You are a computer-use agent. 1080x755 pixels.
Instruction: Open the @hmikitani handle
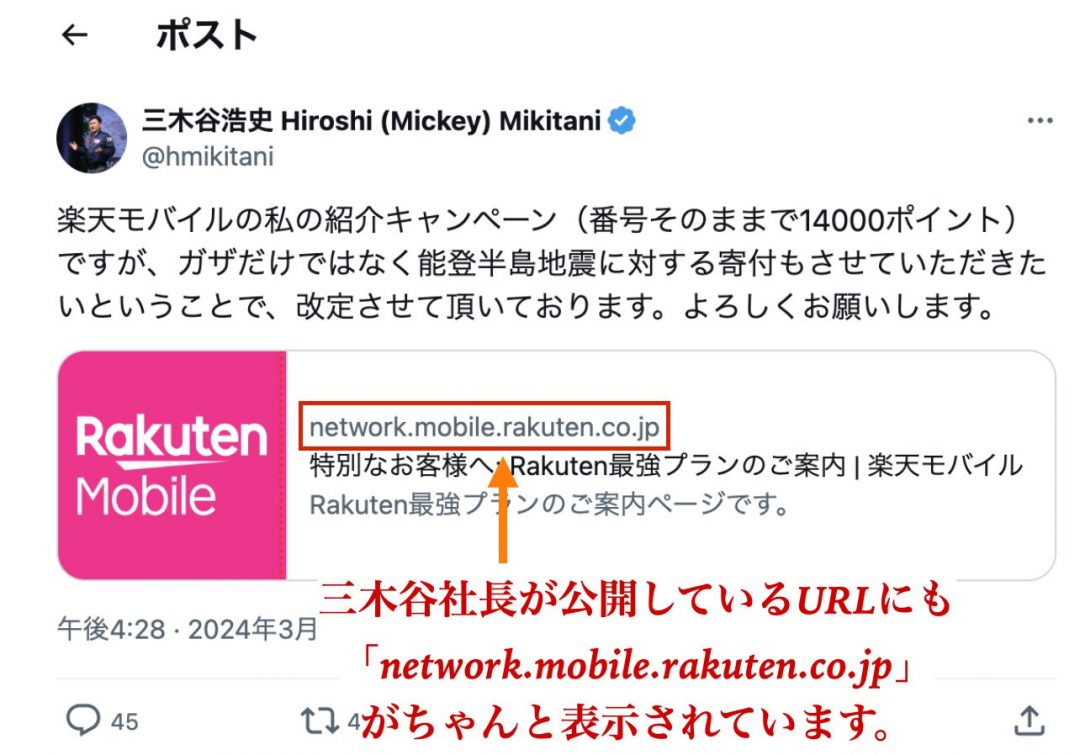pyautogui.click(x=207, y=157)
